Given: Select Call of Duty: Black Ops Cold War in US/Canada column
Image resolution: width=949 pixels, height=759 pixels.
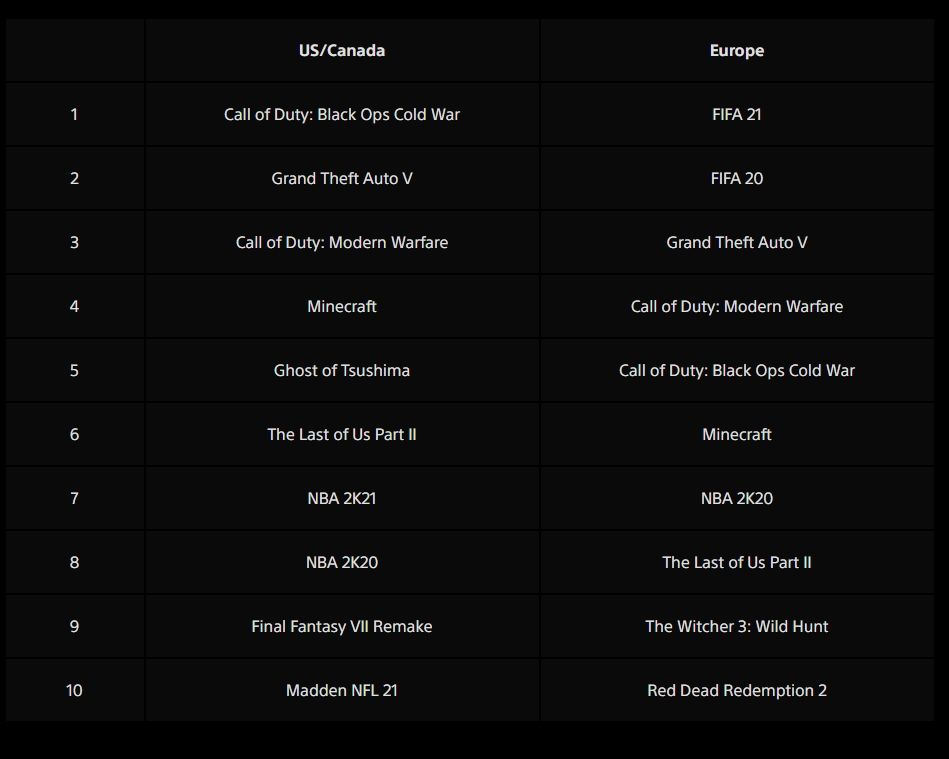Looking at the screenshot, I should 341,114.
